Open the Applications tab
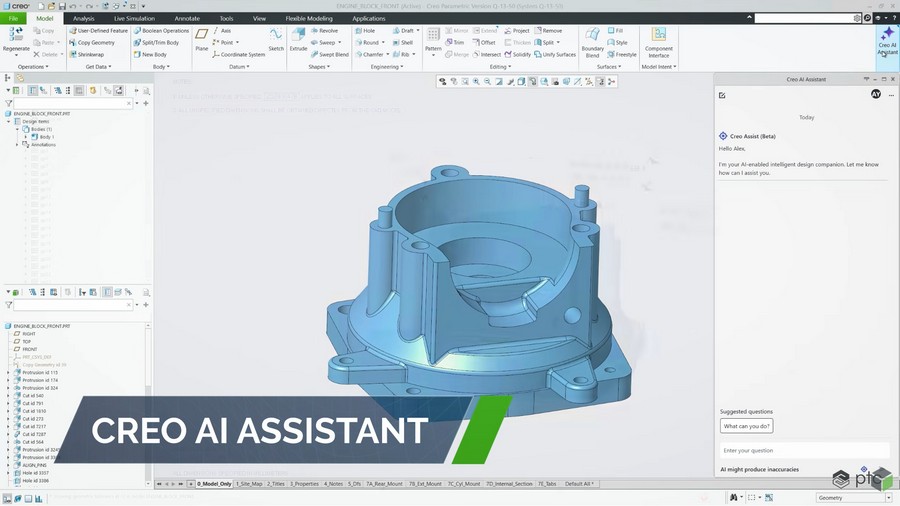This screenshot has width=900, height=506. pyautogui.click(x=368, y=18)
